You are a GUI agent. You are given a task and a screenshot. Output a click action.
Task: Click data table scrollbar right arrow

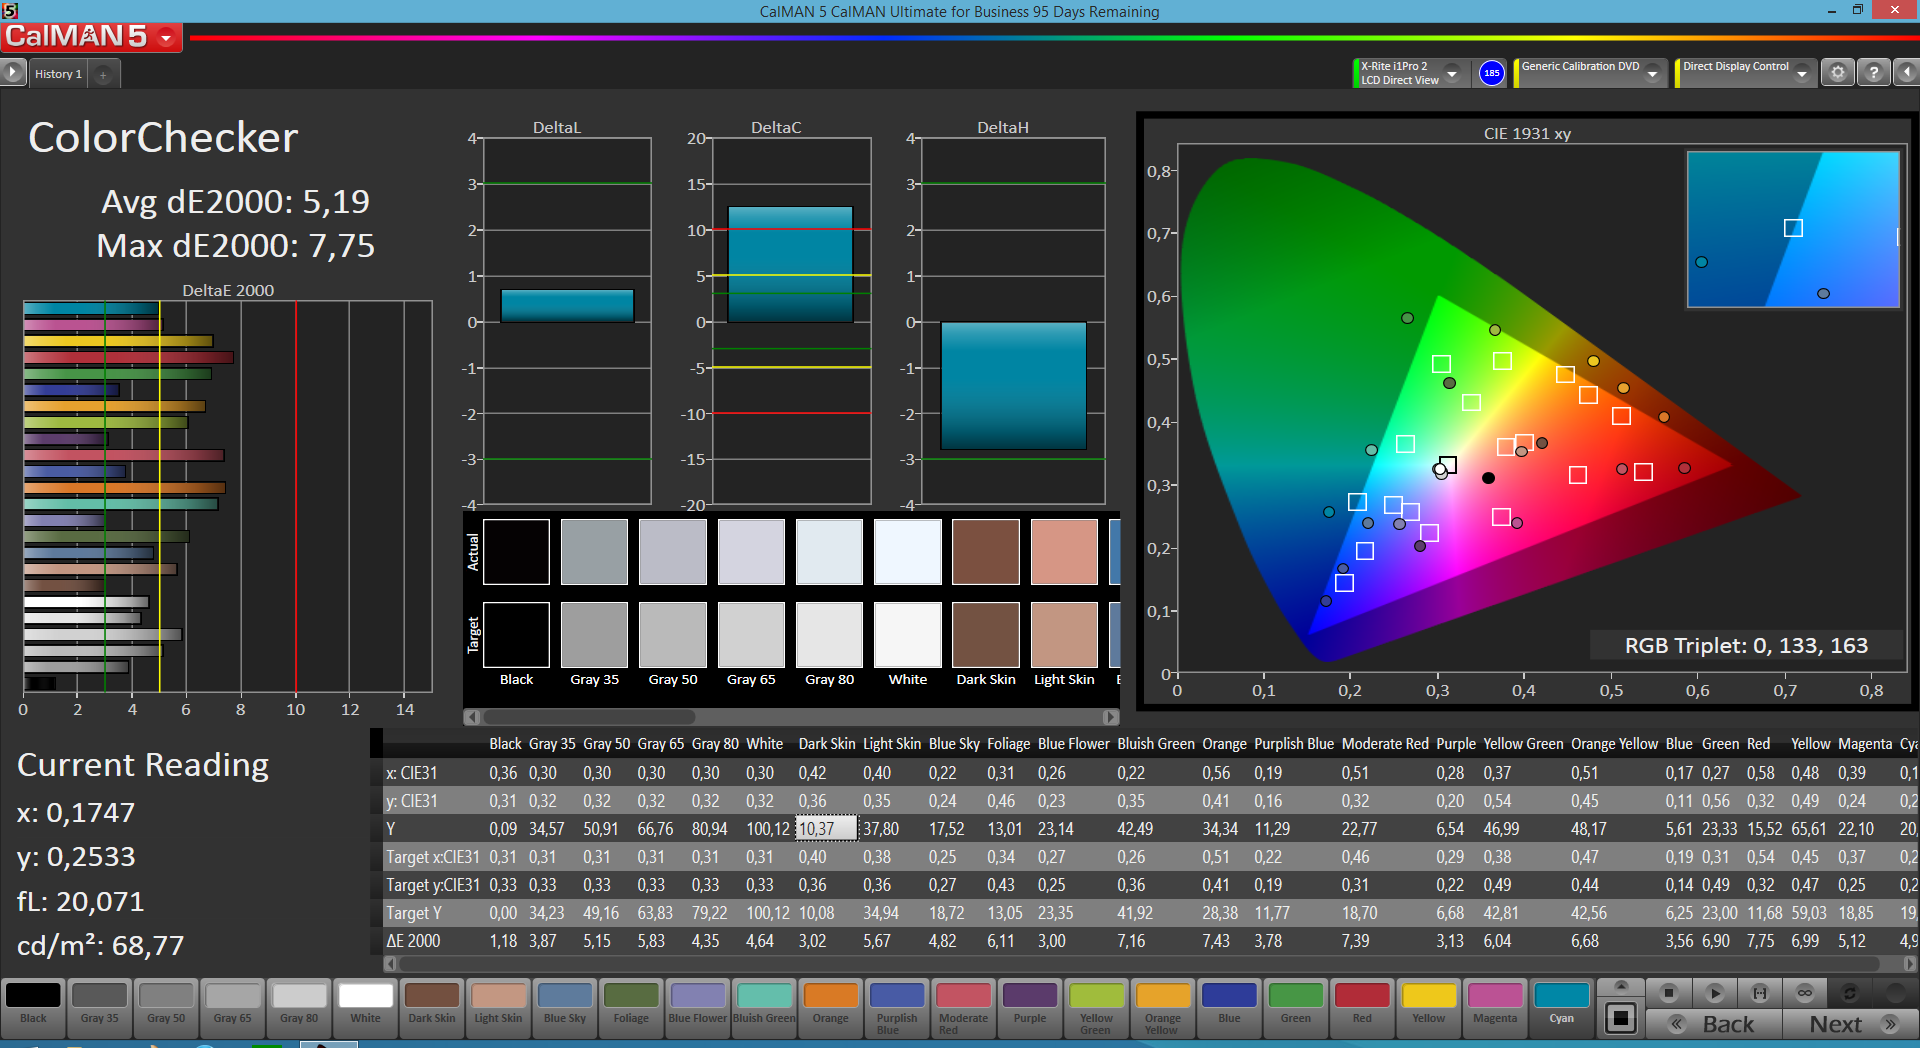click(1910, 964)
